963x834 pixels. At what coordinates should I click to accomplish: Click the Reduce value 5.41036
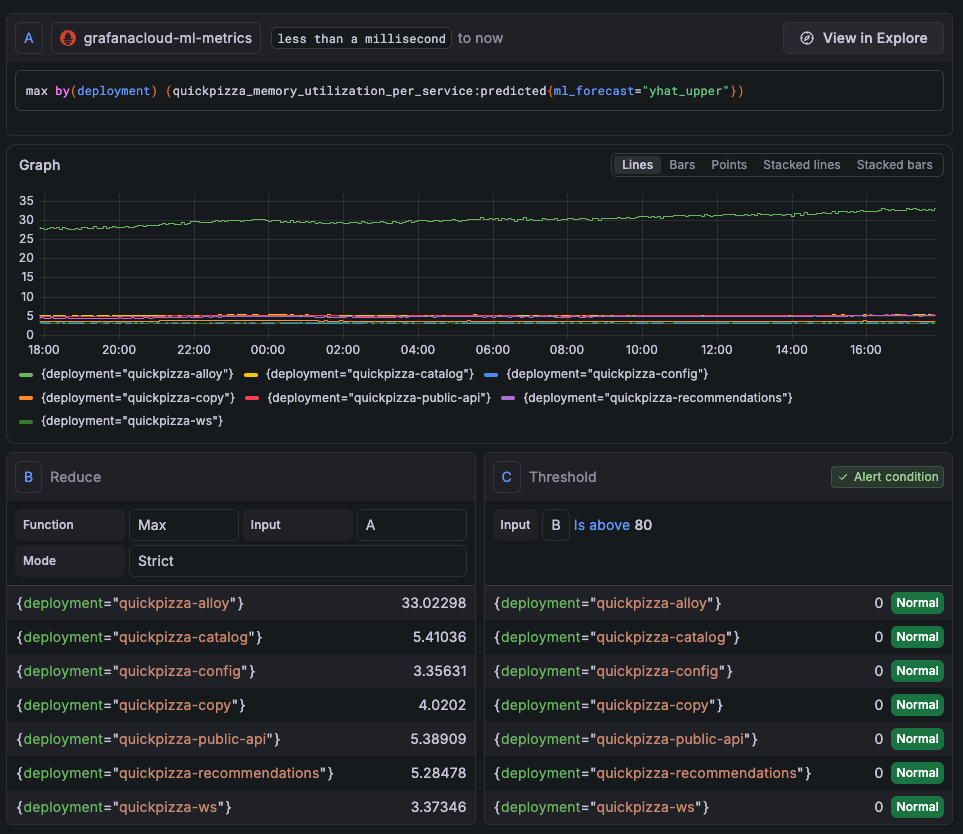(x=439, y=637)
